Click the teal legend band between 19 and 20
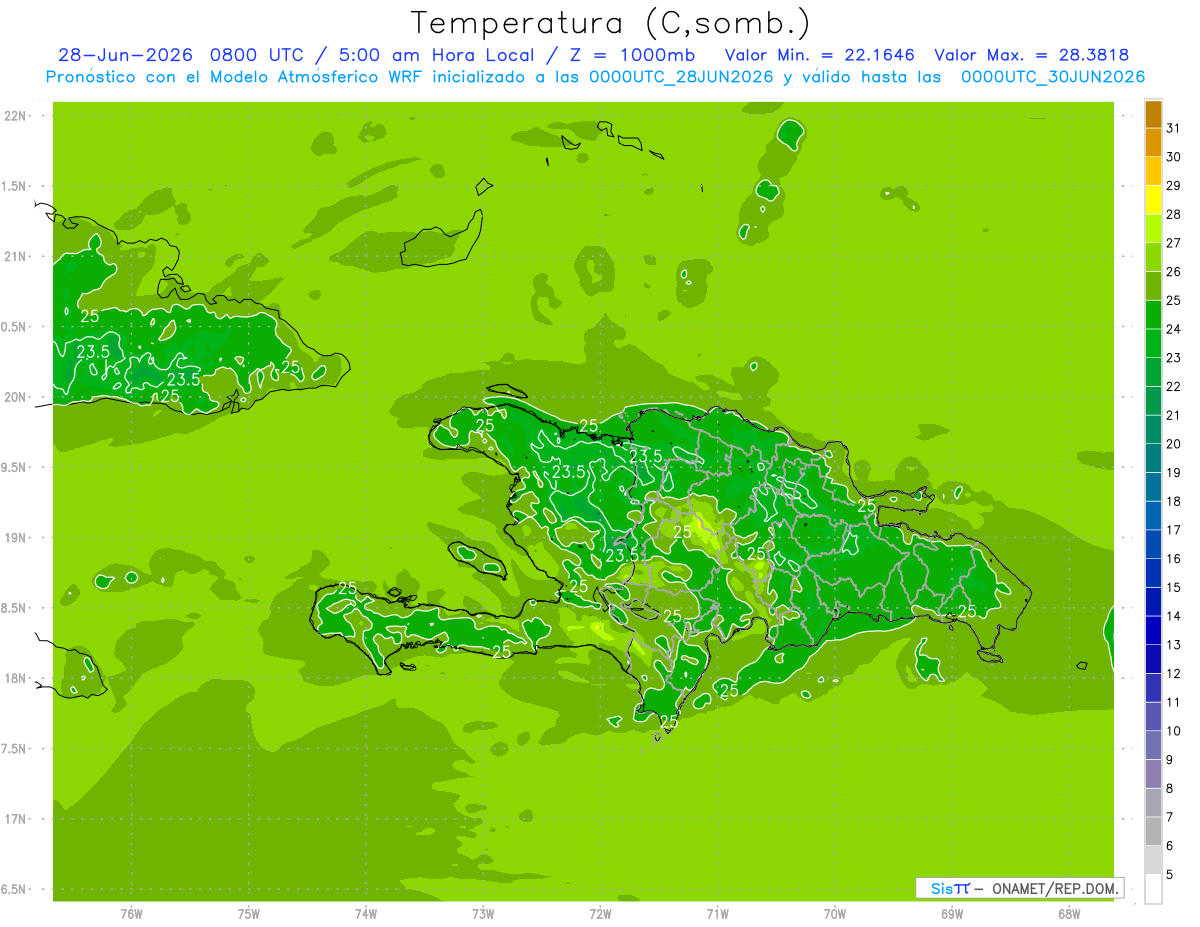This screenshot has width=1200, height=927. [1153, 458]
